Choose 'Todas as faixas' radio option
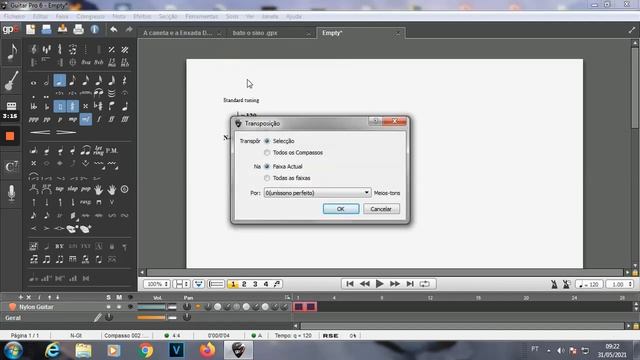This screenshot has height=360, width=640. click(x=267, y=178)
